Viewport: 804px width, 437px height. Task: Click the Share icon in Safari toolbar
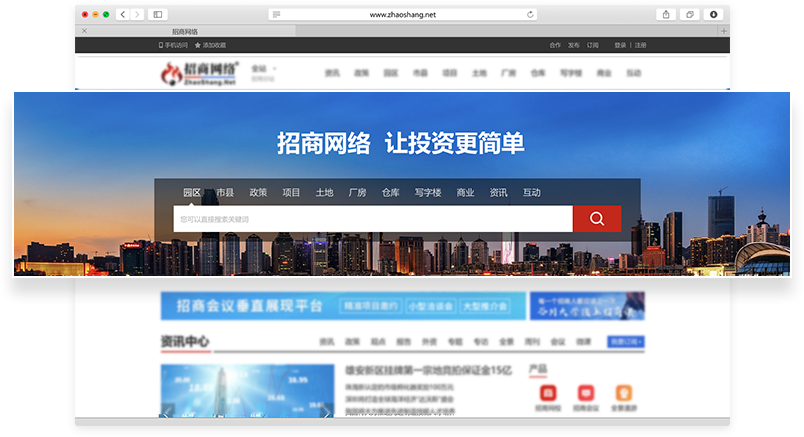tap(666, 15)
